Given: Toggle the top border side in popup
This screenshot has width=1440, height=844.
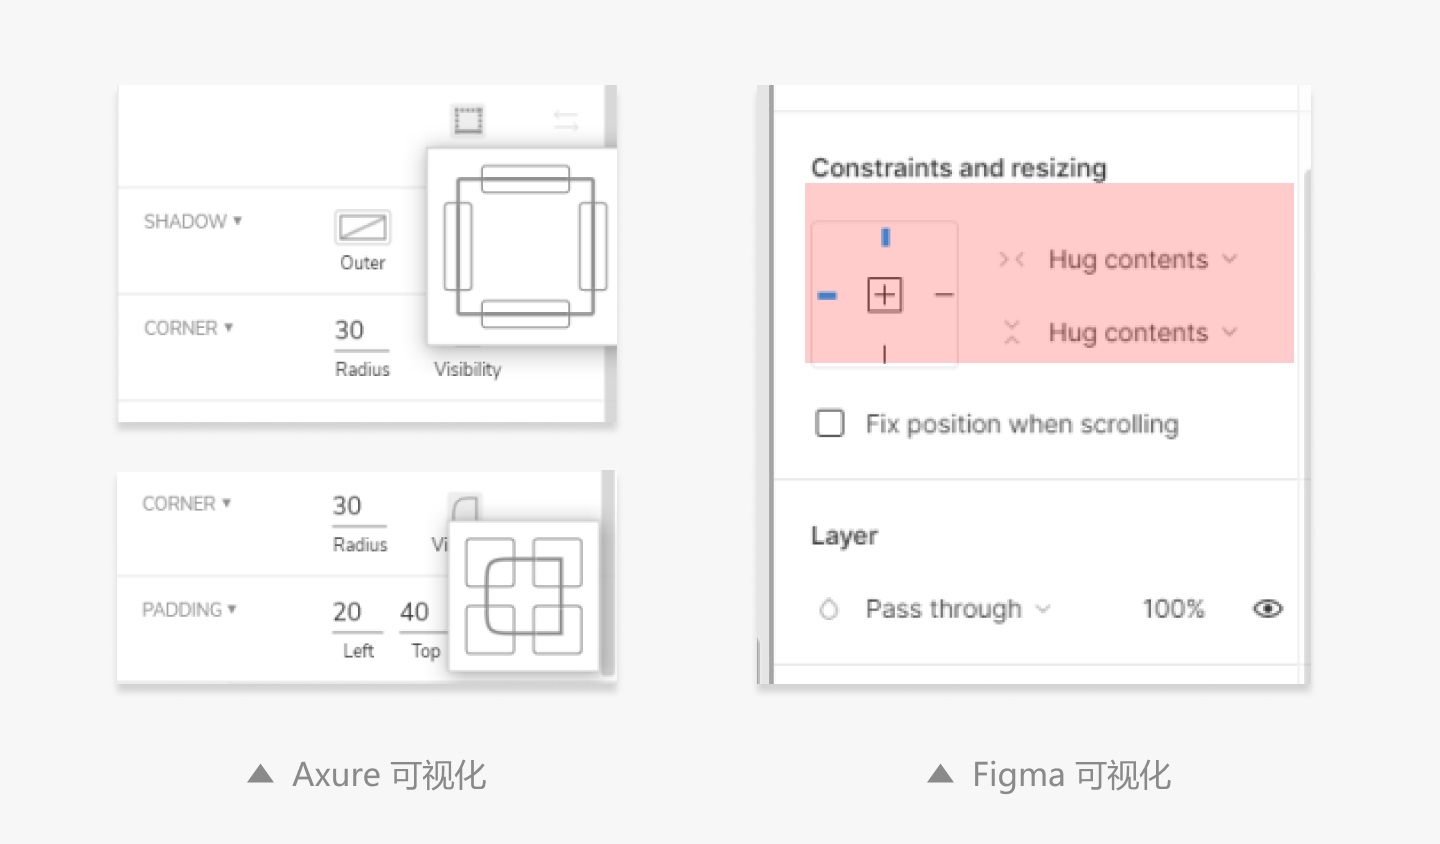Looking at the screenshot, I should tap(525, 179).
